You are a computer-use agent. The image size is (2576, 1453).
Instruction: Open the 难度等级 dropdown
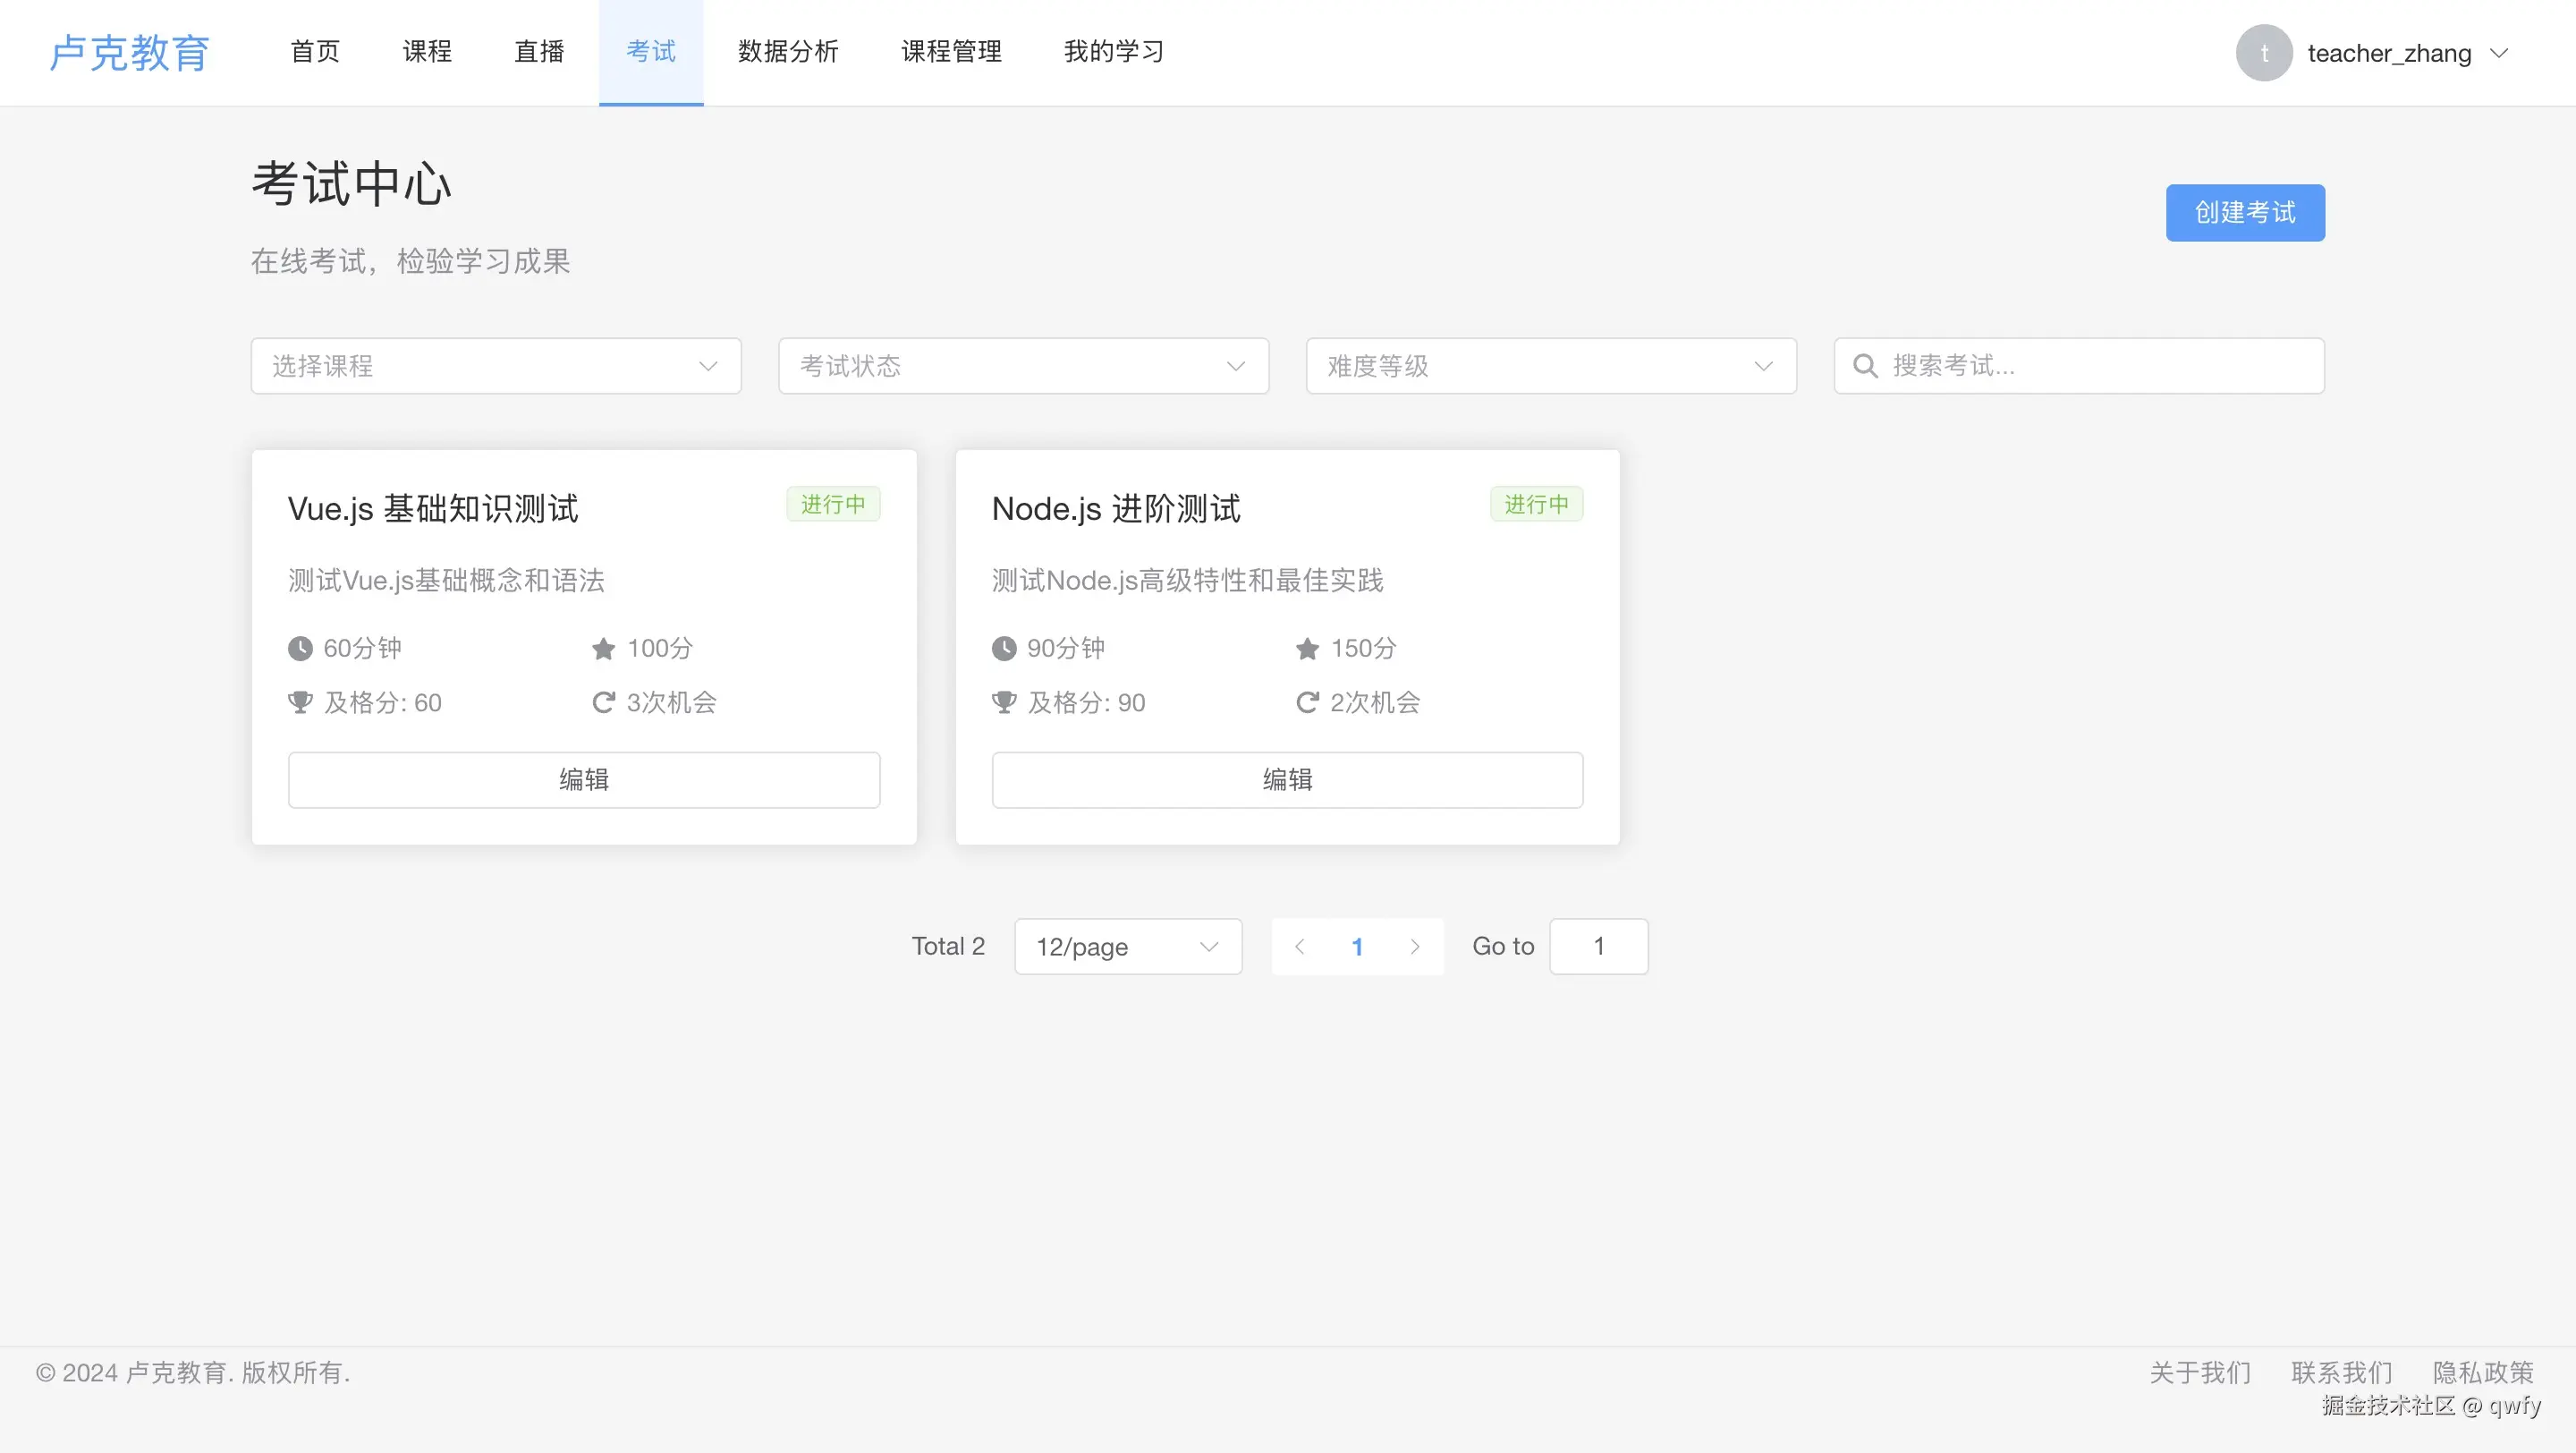[x=1550, y=366]
